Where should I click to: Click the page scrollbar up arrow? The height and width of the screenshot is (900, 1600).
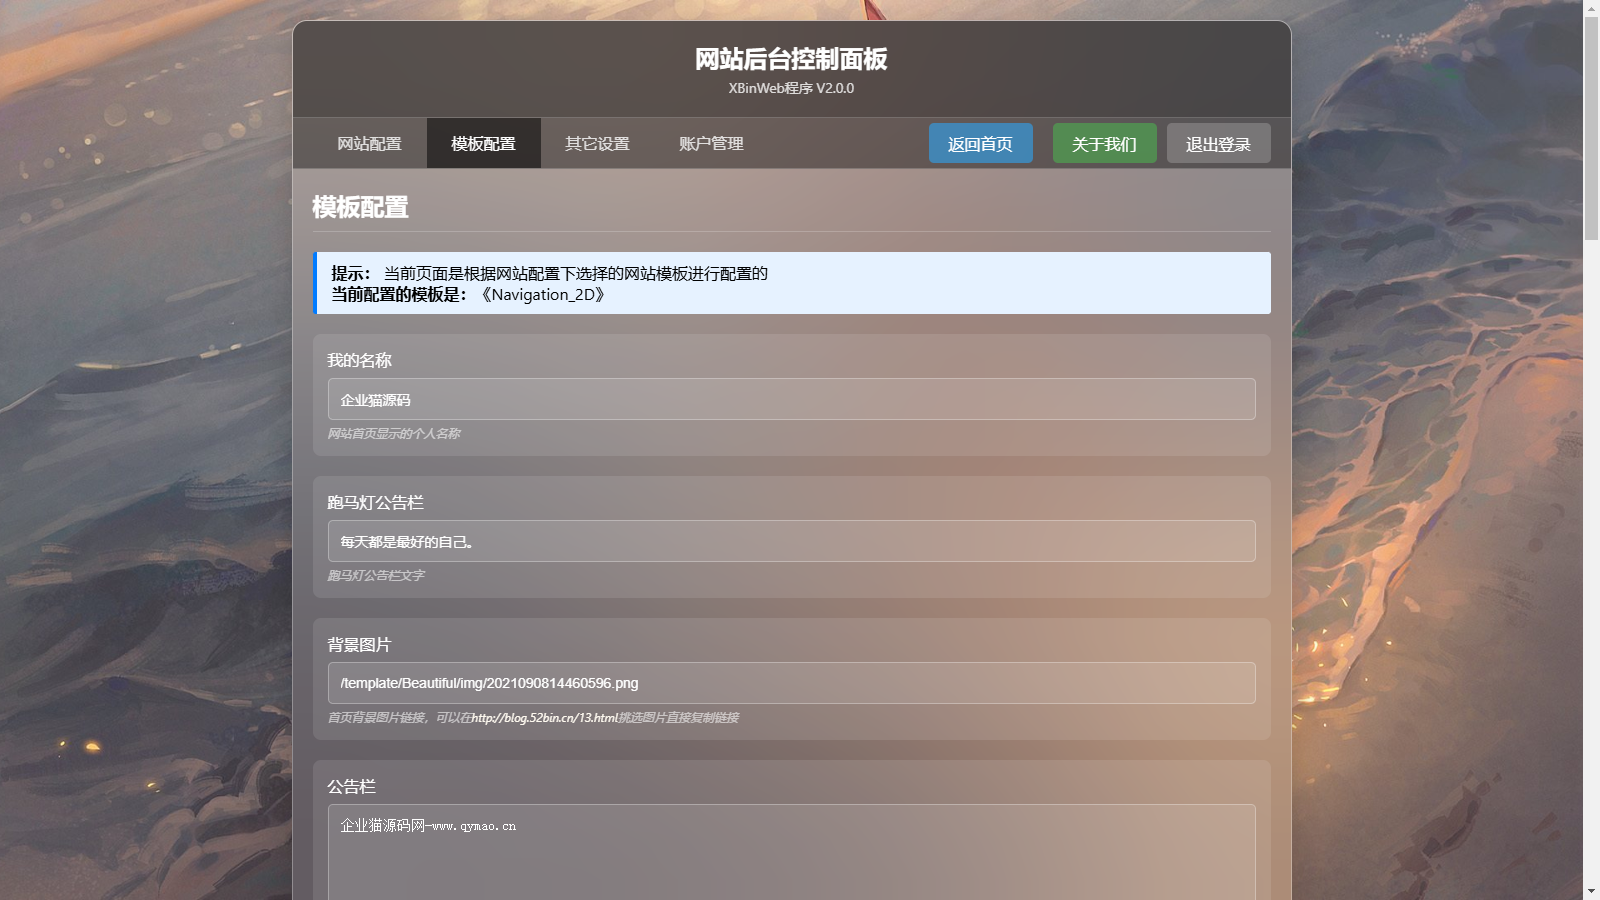(x=1591, y=8)
